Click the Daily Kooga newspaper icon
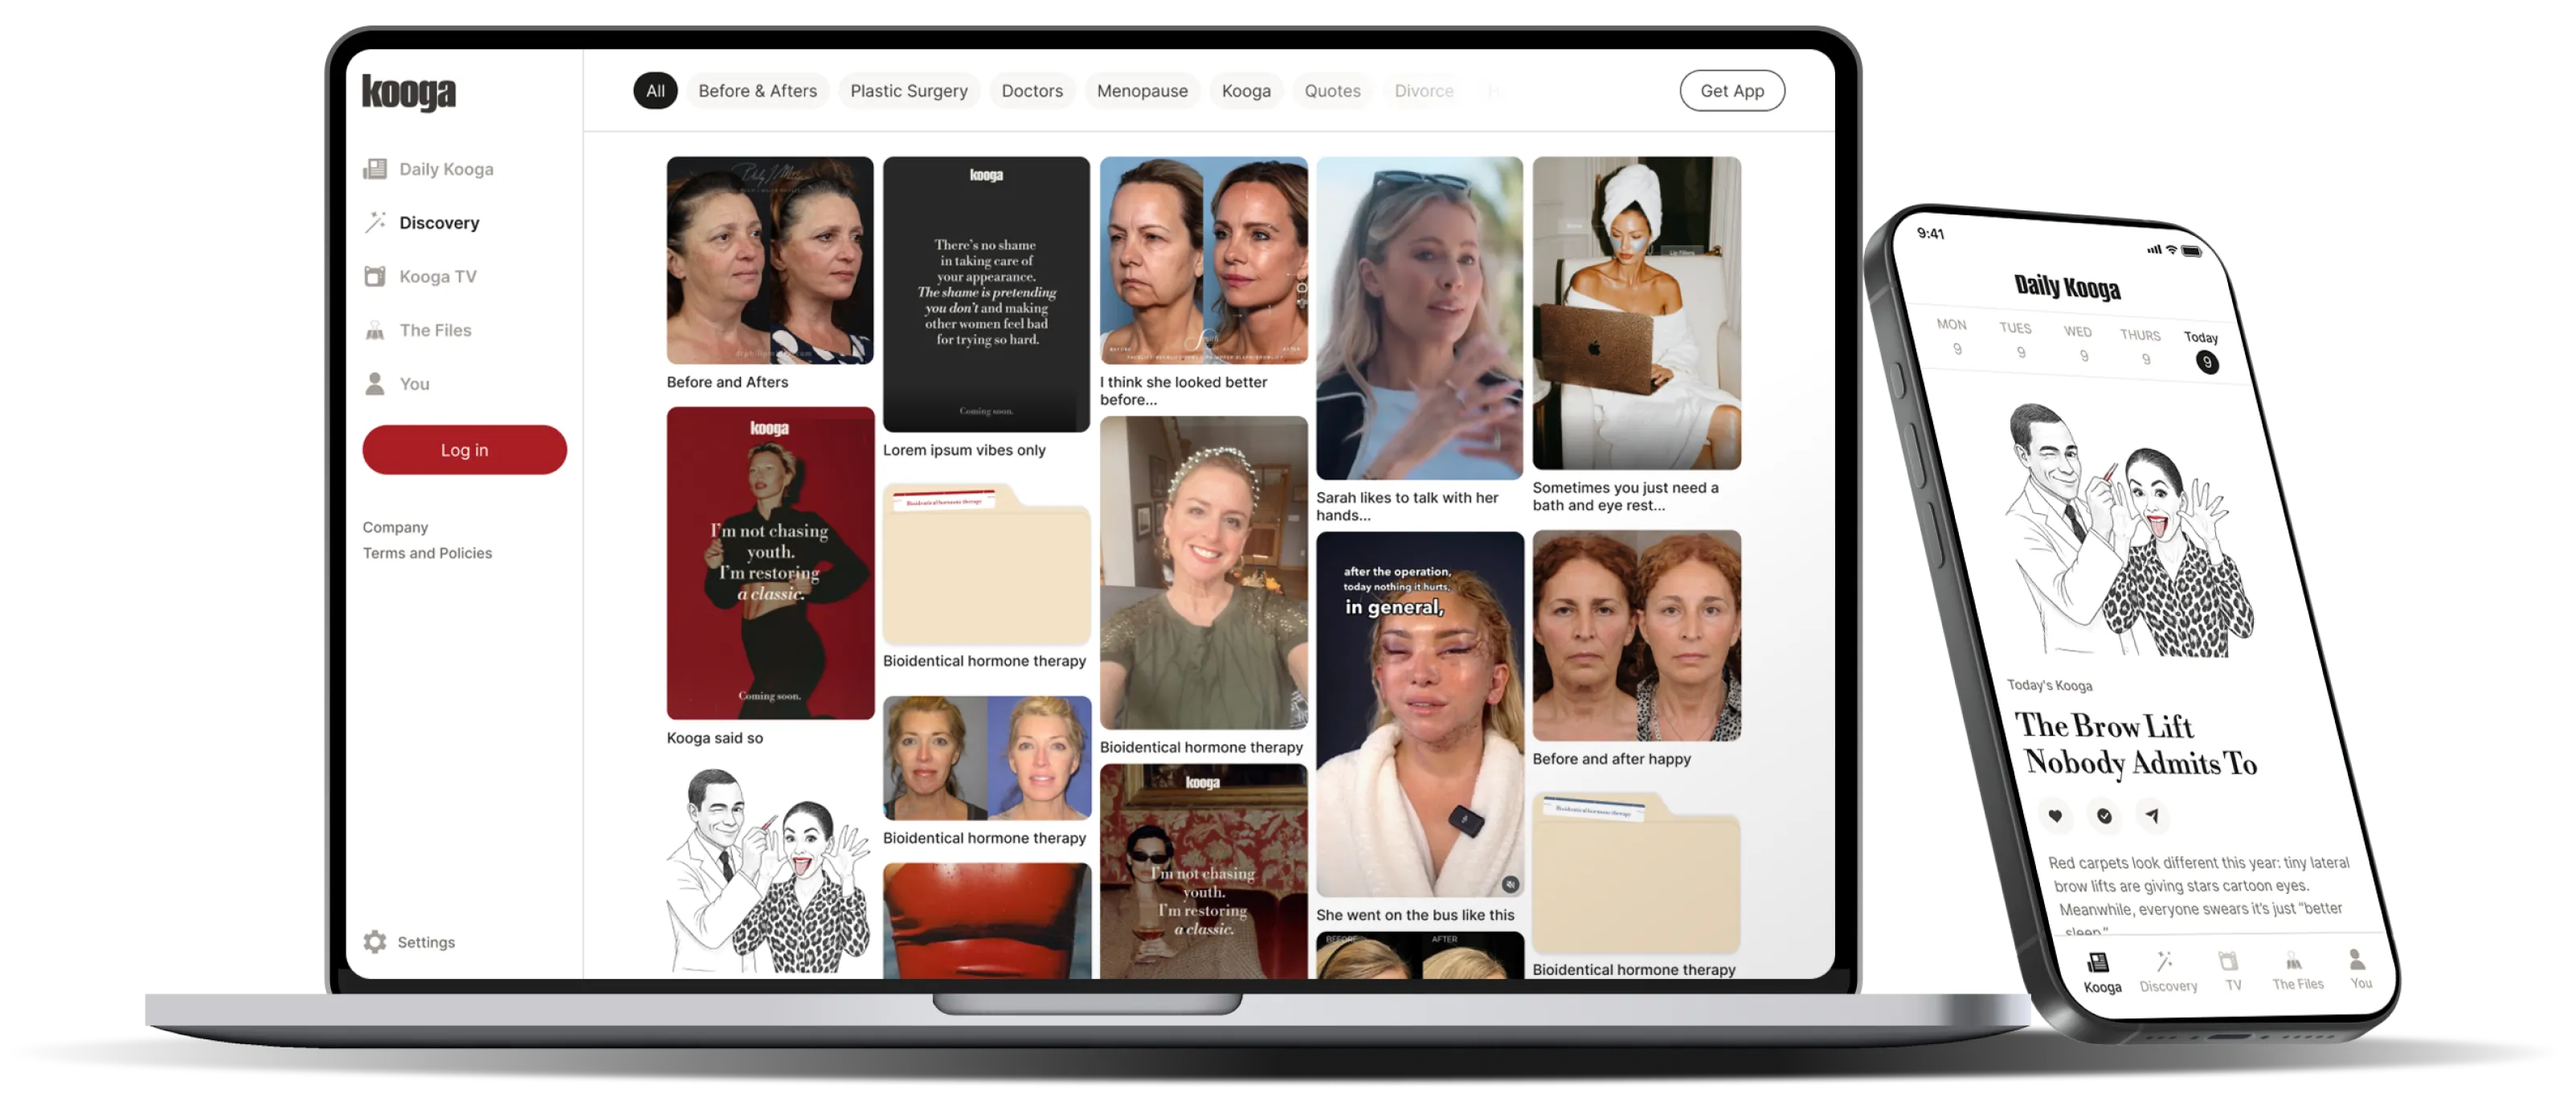The image size is (2576, 1102). click(375, 169)
